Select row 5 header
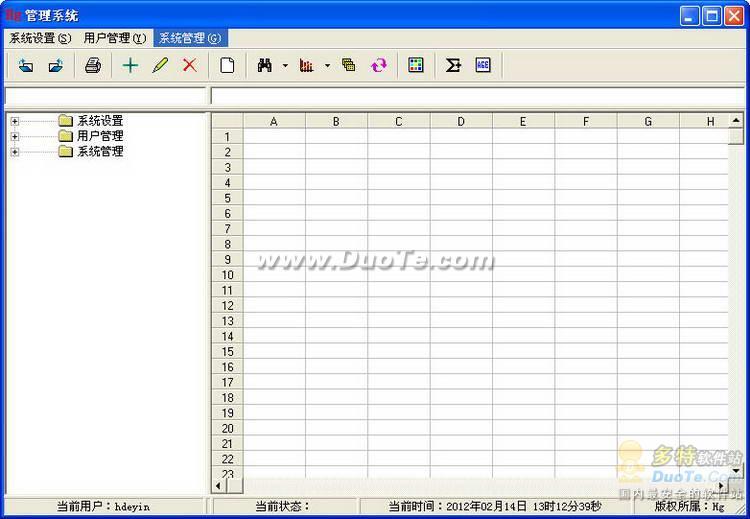750x519 pixels. [228, 198]
